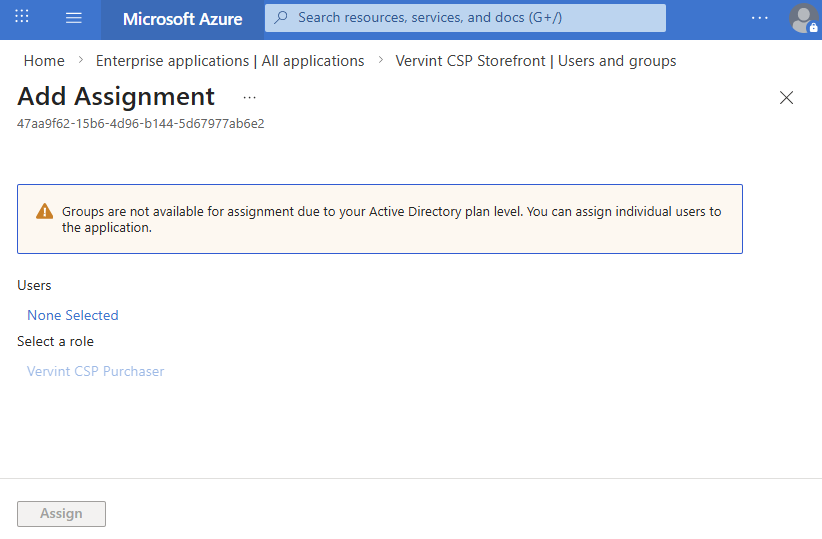
Task: Click the Microsoft Azure home logo
Action: pos(182,19)
